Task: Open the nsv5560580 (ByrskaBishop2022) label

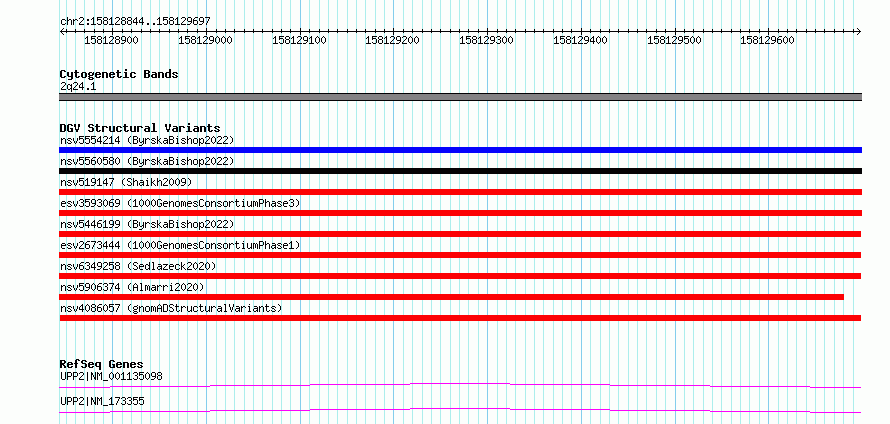Action: pyautogui.click(x=147, y=161)
